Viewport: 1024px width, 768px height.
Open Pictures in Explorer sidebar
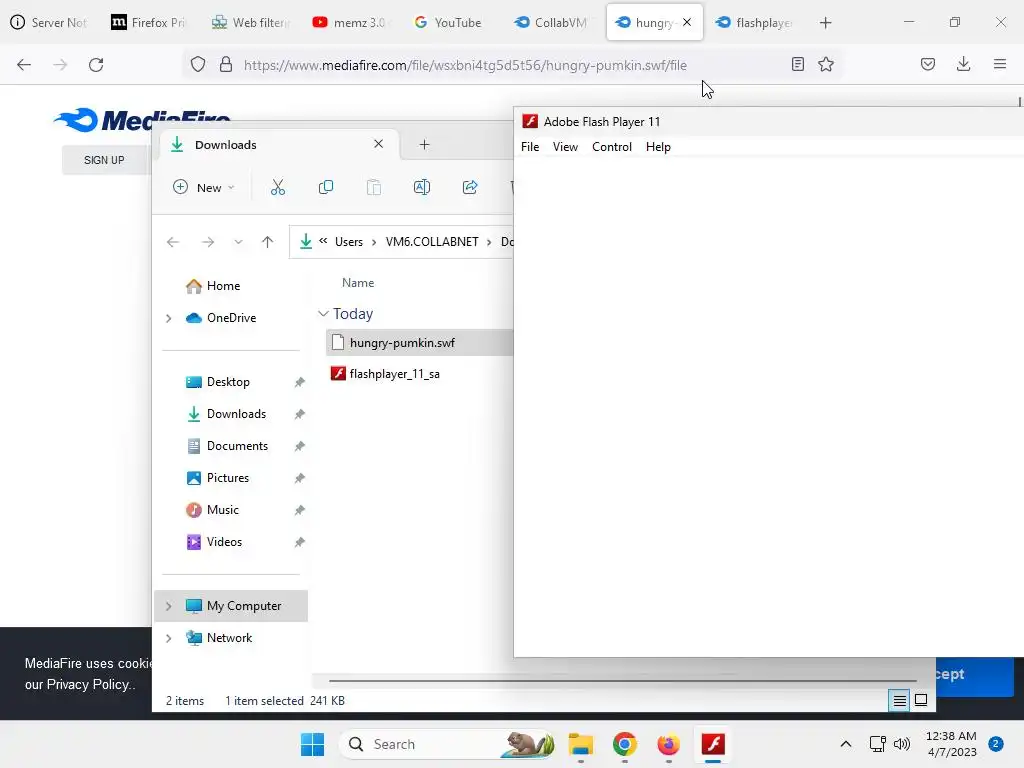227,478
